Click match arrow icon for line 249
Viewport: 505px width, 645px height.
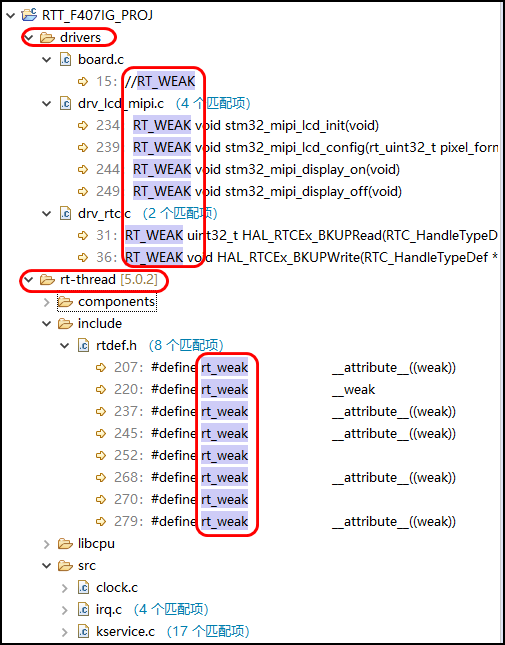pos(83,191)
